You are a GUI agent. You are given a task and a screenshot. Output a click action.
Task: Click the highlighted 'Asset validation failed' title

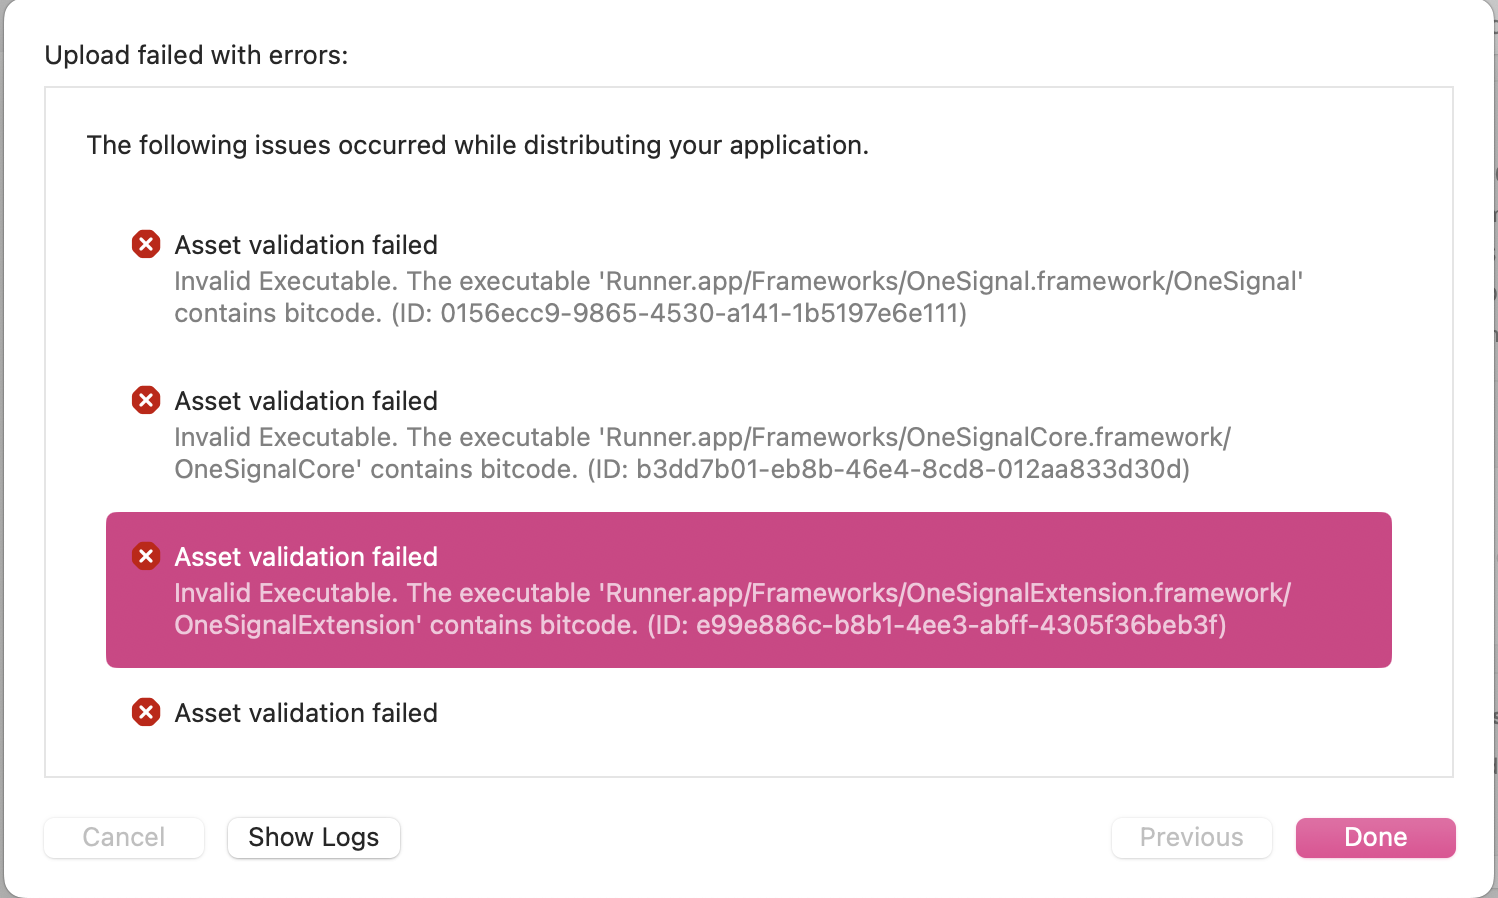click(306, 557)
